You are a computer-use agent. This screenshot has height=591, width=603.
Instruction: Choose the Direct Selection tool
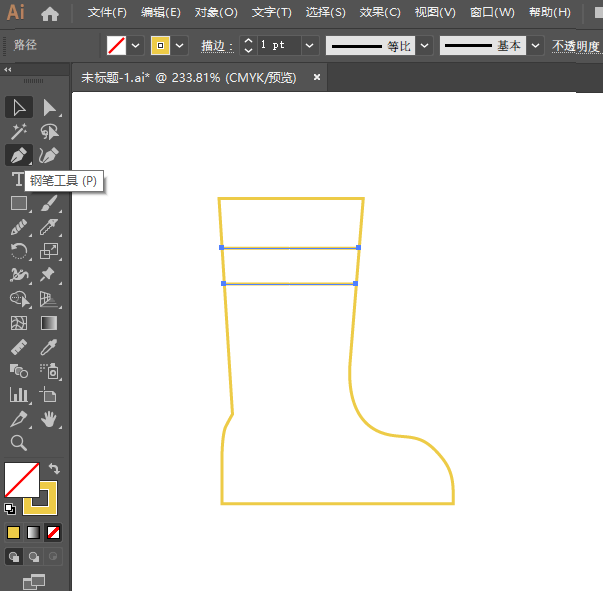[49, 108]
